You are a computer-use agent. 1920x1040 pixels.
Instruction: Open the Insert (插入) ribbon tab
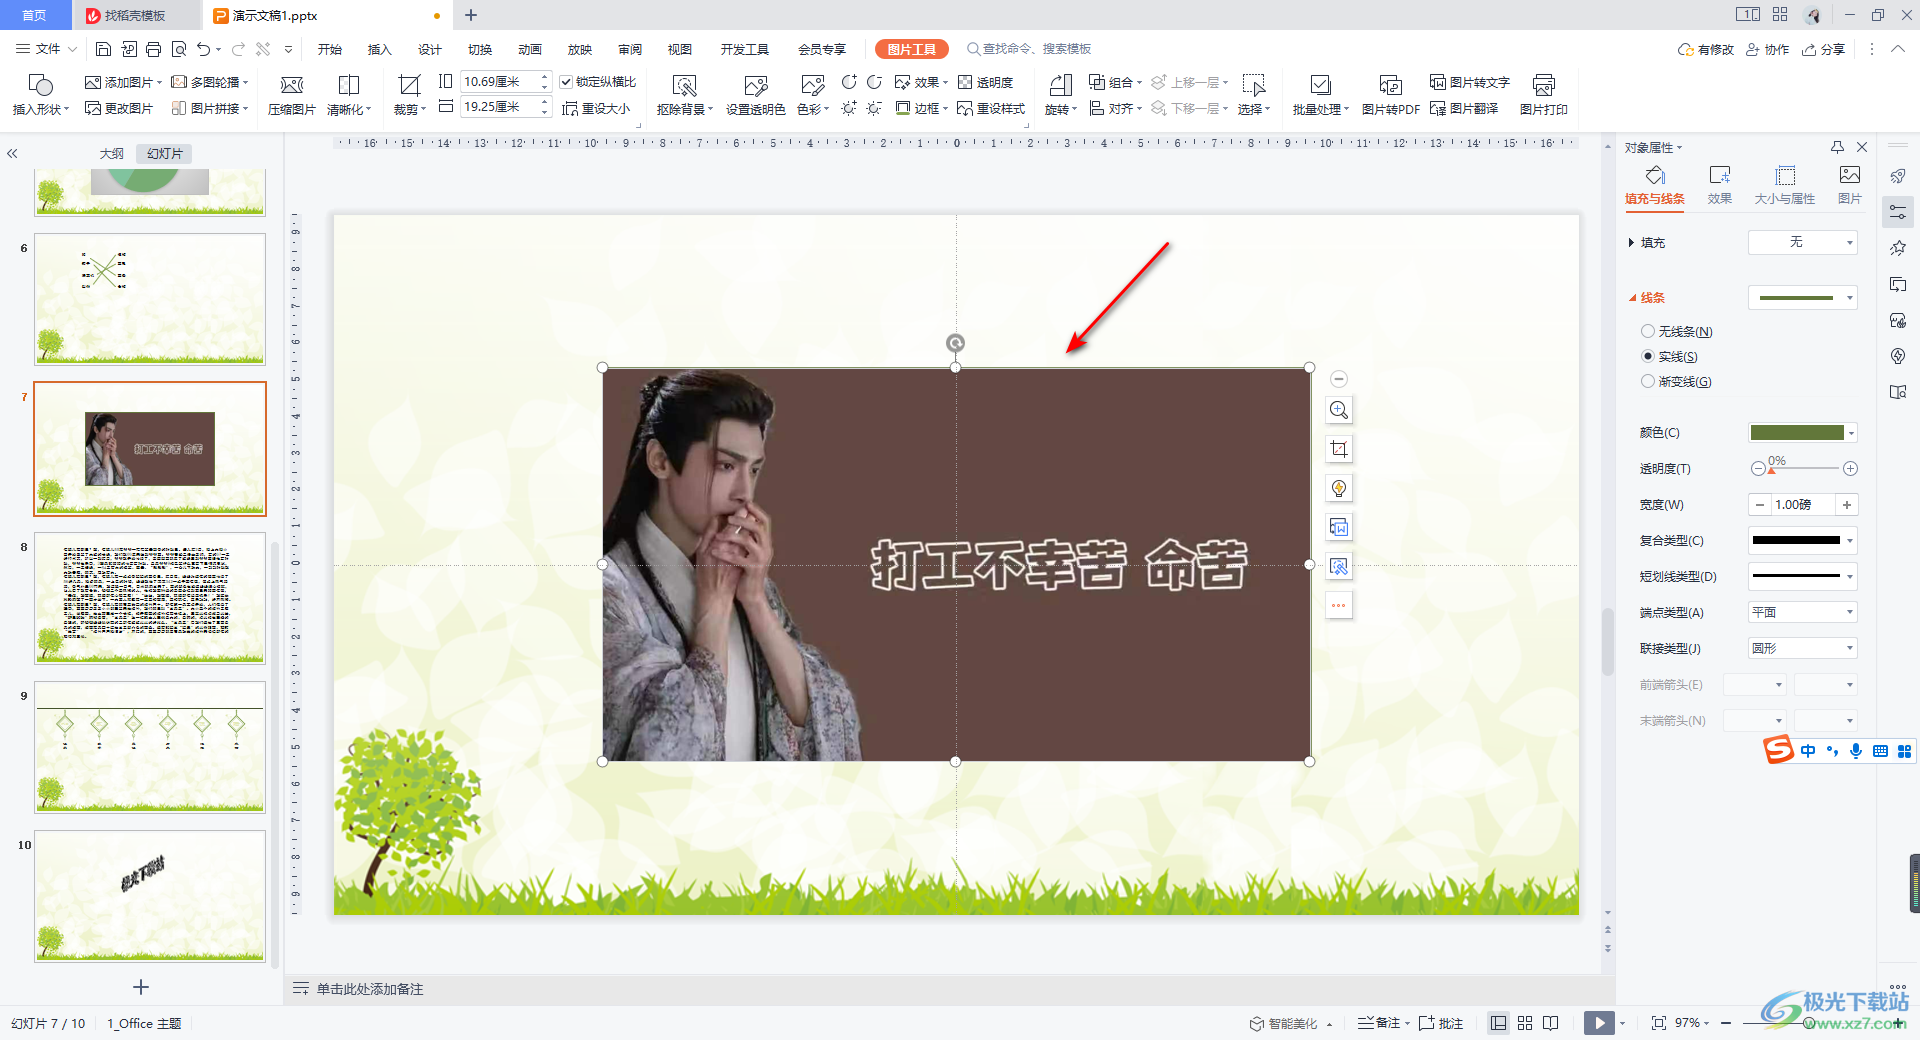(379, 49)
